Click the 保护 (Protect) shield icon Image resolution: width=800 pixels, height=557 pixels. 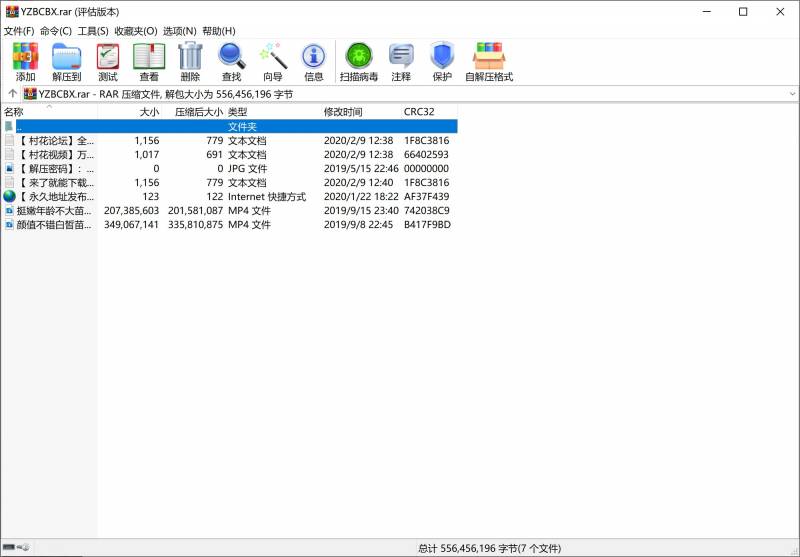coord(442,56)
